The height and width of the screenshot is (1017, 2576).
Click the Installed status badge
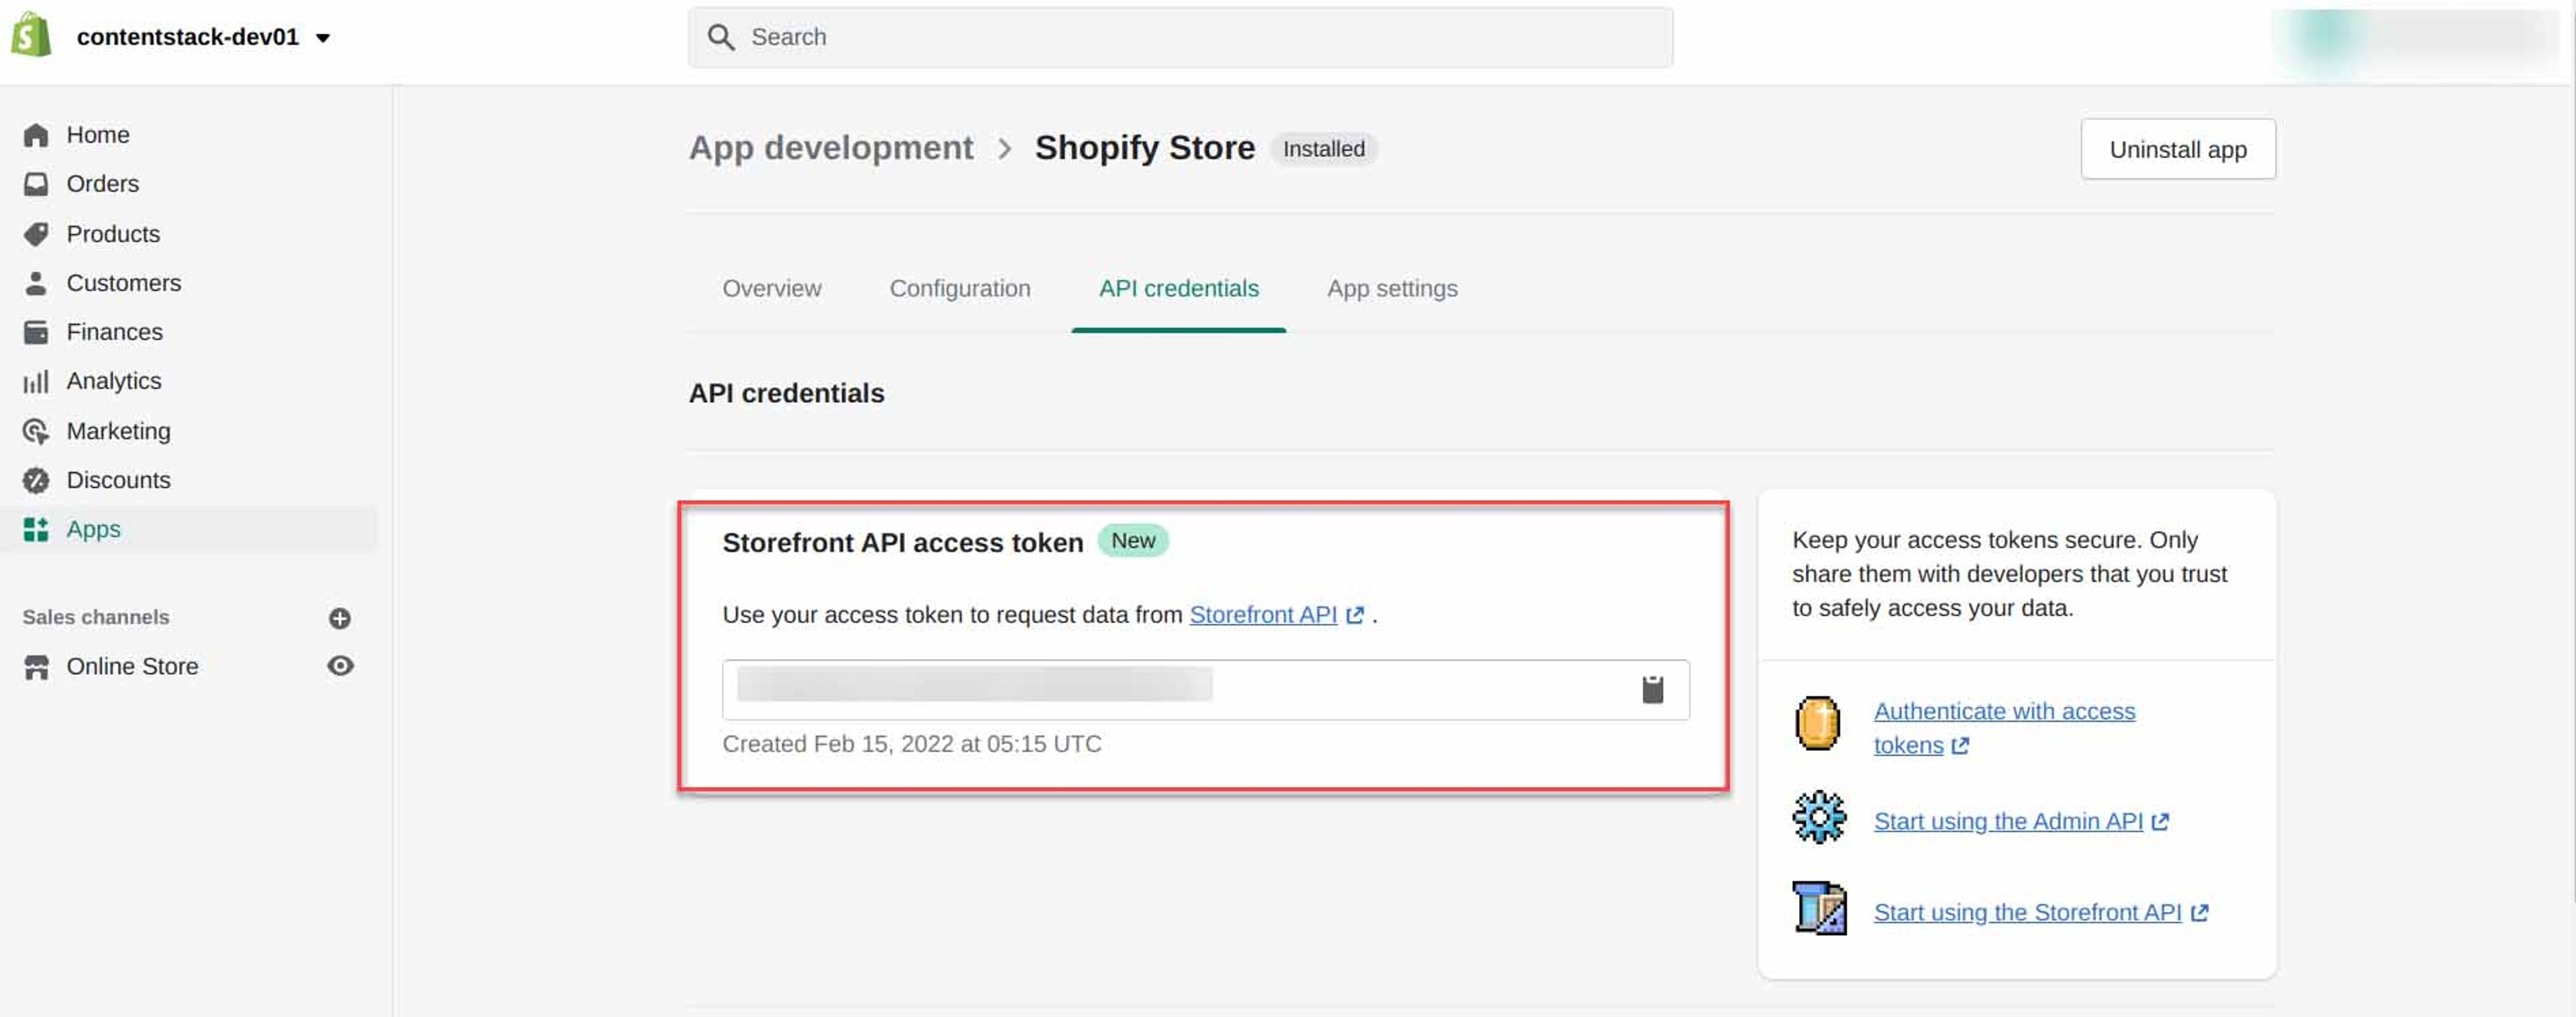pos(1323,149)
